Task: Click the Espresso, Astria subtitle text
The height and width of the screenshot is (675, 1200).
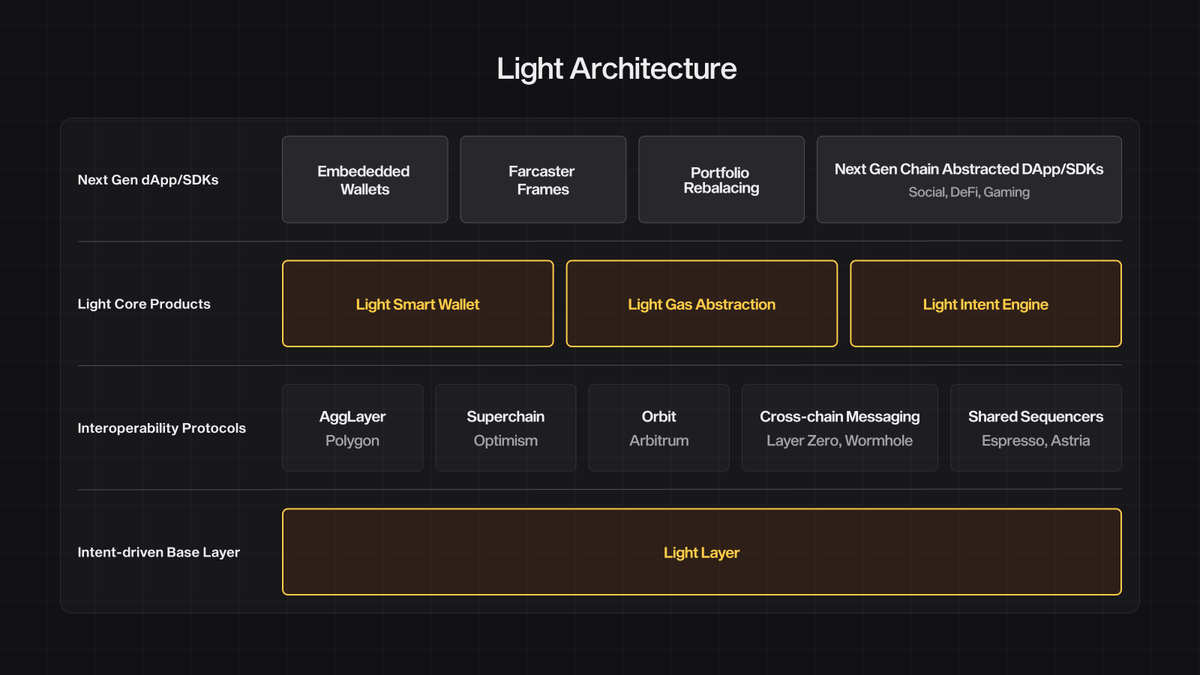Action: coord(1035,441)
